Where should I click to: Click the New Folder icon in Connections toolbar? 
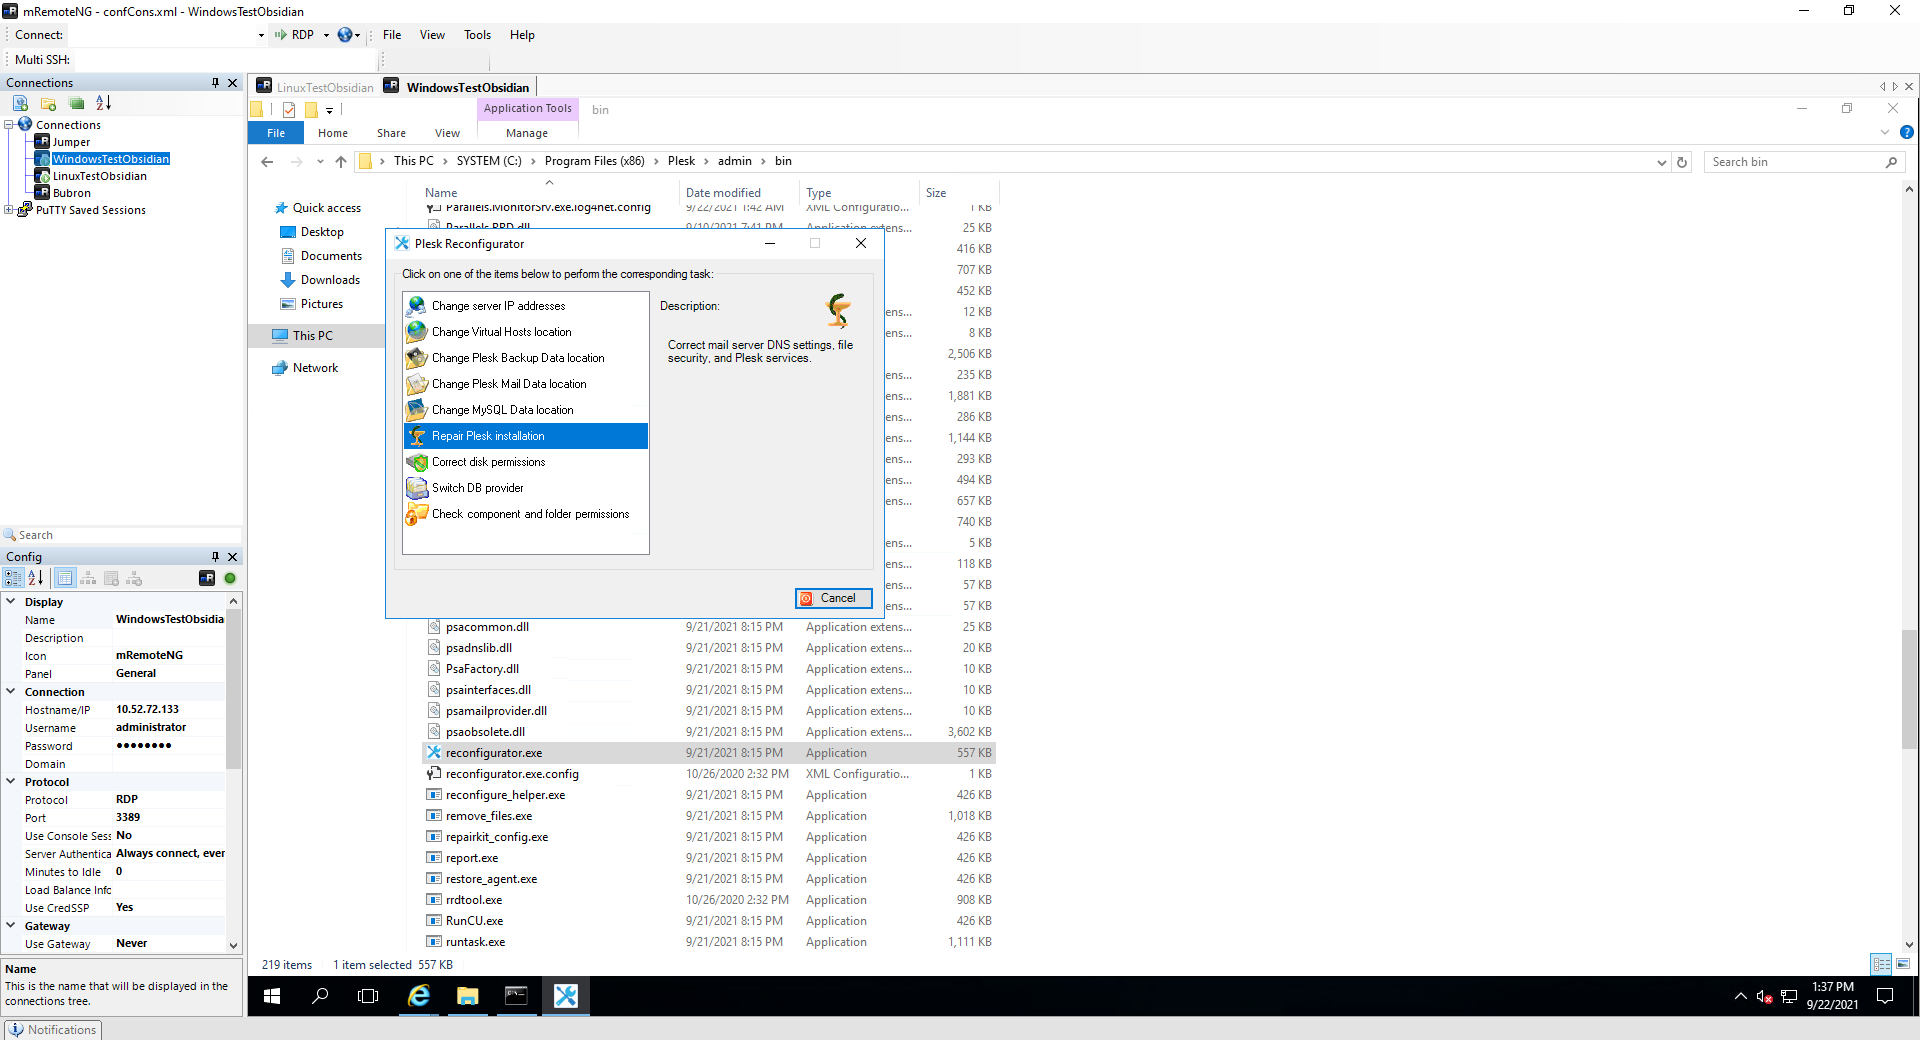pyautogui.click(x=48, y=103)
